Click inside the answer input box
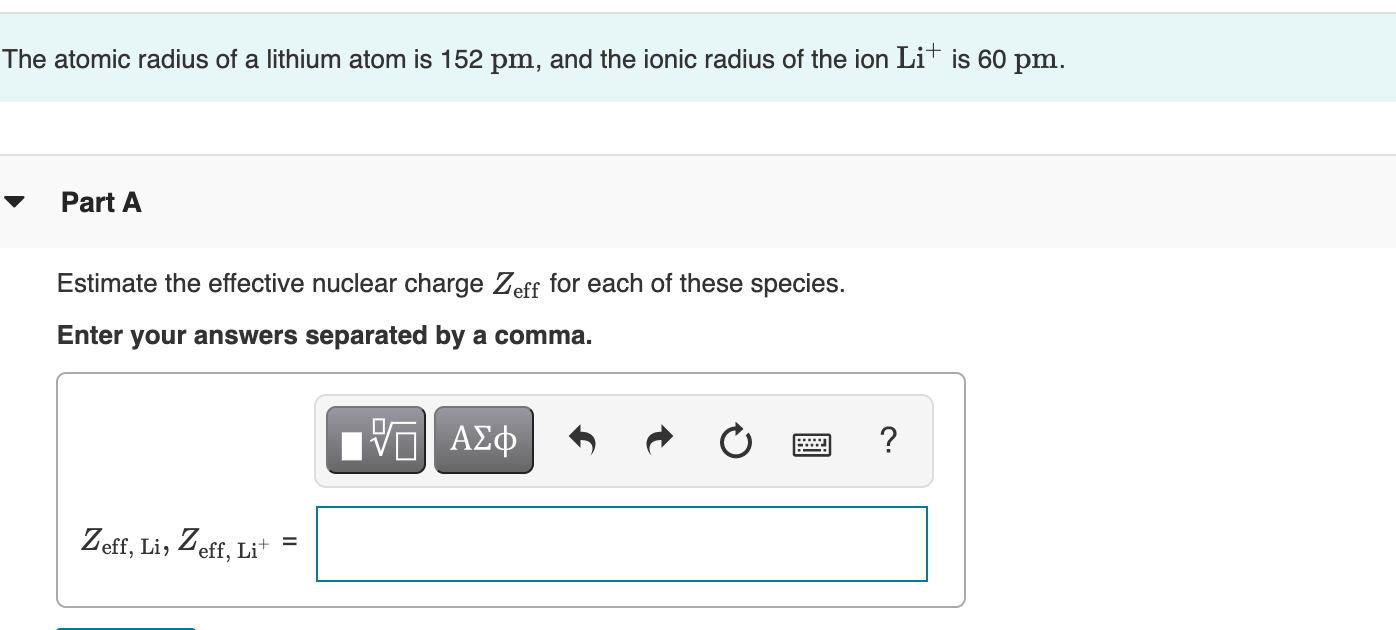The image size is (1396, 630). click(620, 543)
